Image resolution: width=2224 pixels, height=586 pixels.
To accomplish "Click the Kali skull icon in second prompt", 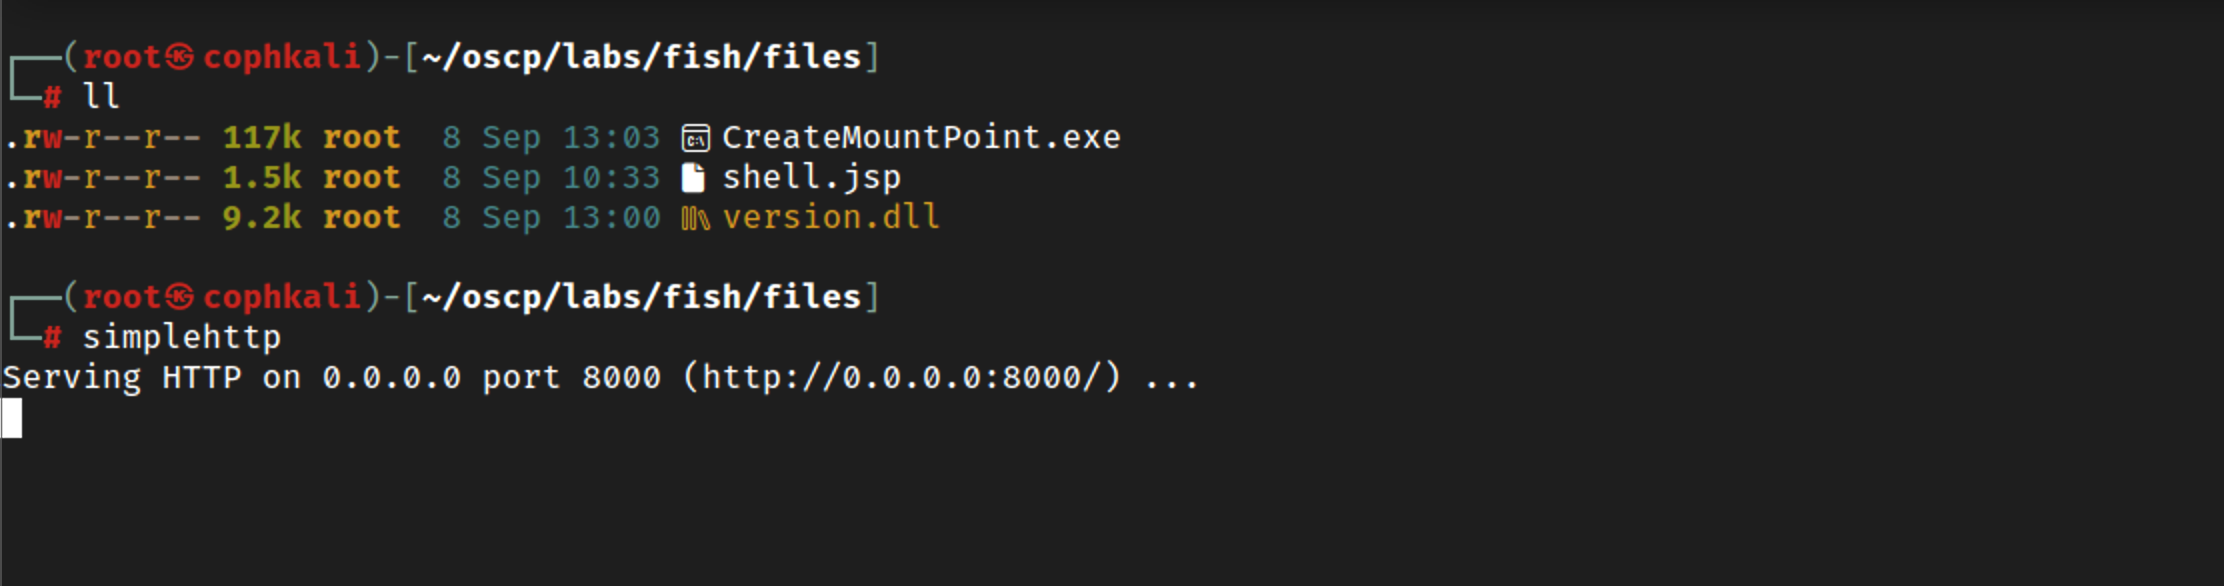I will point(180,297).
